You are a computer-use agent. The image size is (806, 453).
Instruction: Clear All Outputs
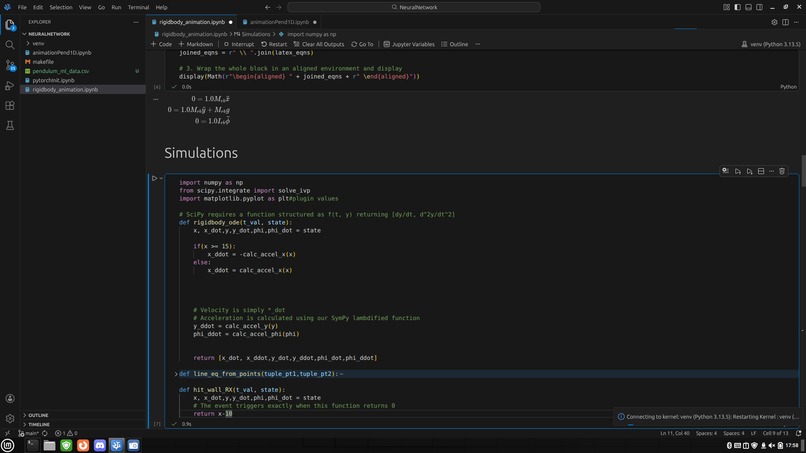319,44
